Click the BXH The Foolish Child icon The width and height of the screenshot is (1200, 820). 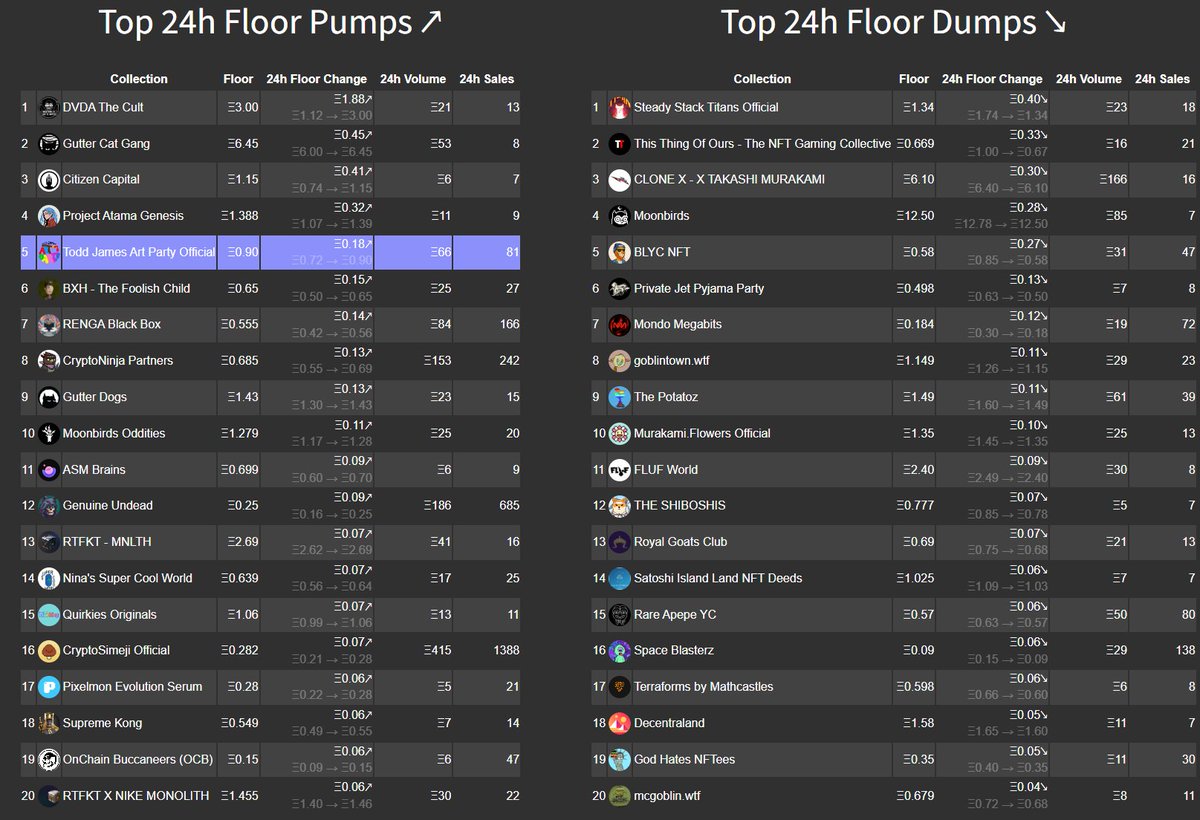coord(49,288)
